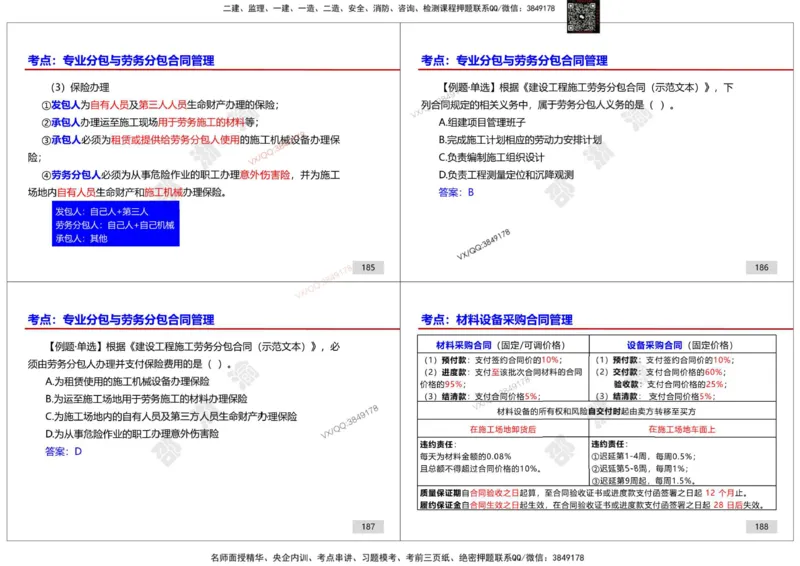The image size is (800, 566).
Task: Click the line ①发包人为自有人员及第三人人员
Action: click(160, 105)
